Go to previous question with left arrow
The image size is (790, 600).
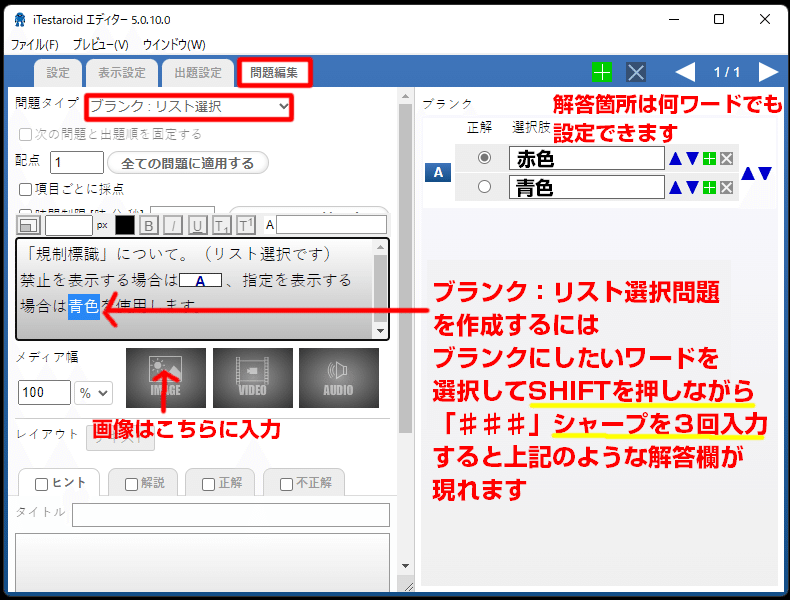pyautogui.click(x=685, y=72)
